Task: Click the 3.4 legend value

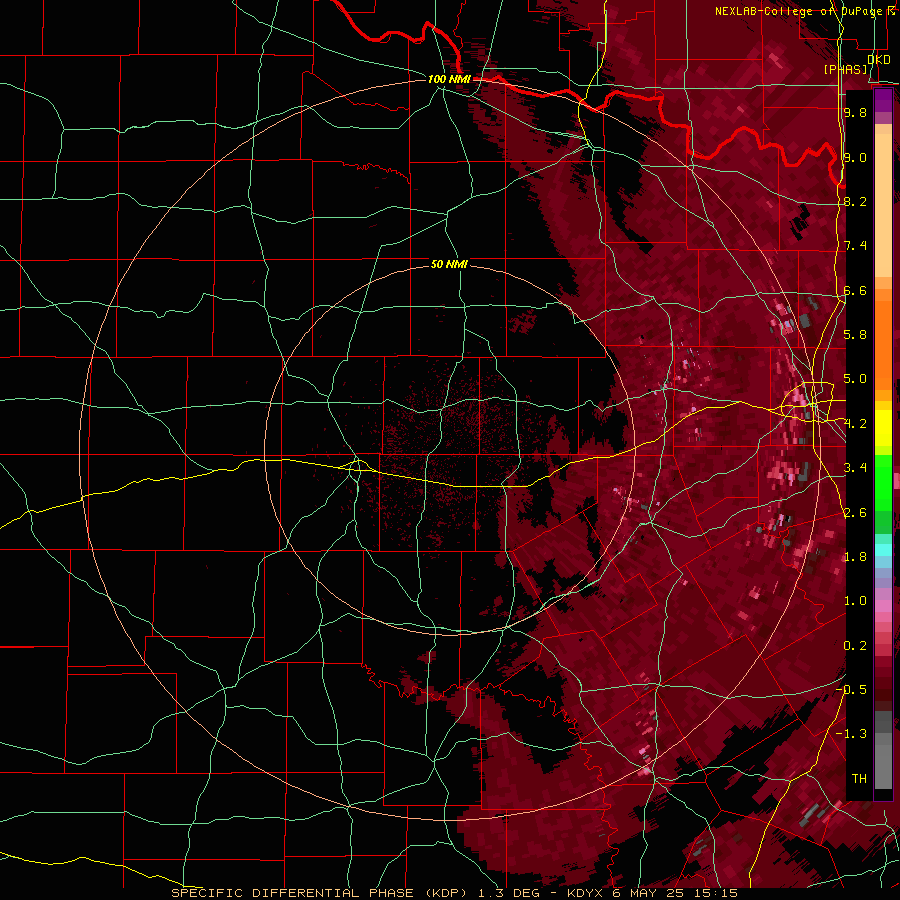Action: click(855, 468)
